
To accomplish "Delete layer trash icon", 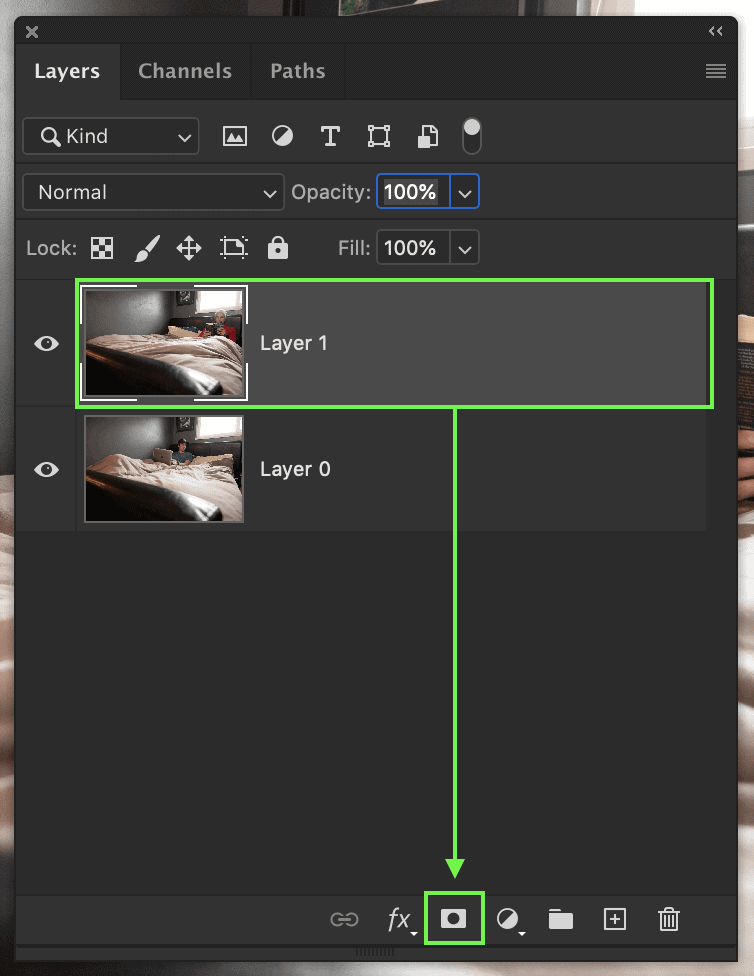I will 669,919.
